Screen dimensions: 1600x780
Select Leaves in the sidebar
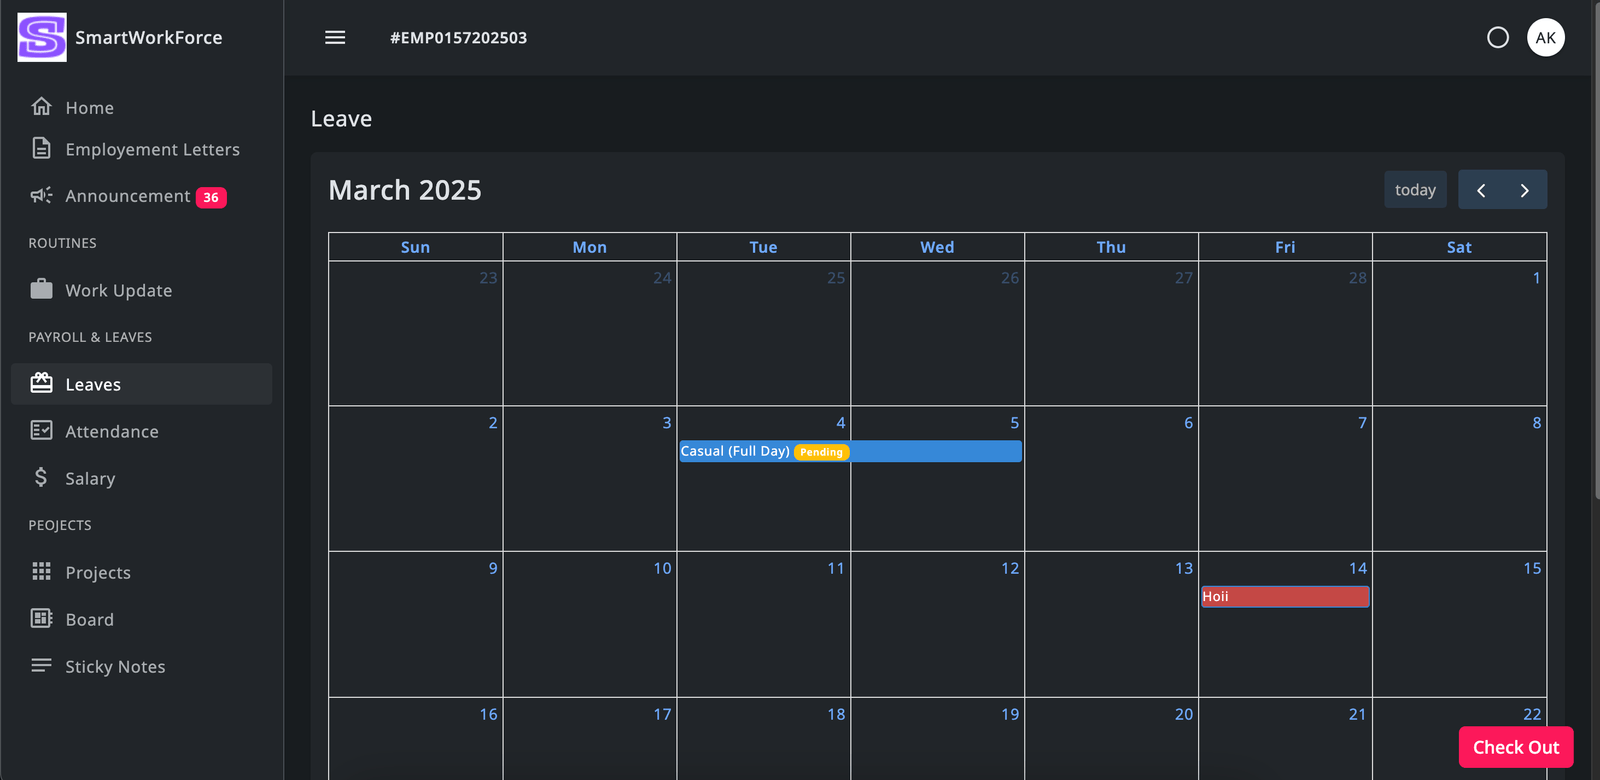[93, 385]
